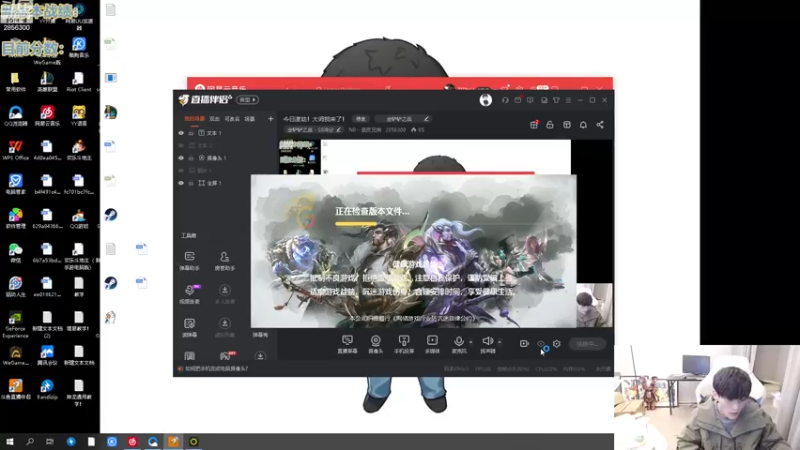Mute the 扬声器 speaker

pyautogui.click(x=488, y=344)
